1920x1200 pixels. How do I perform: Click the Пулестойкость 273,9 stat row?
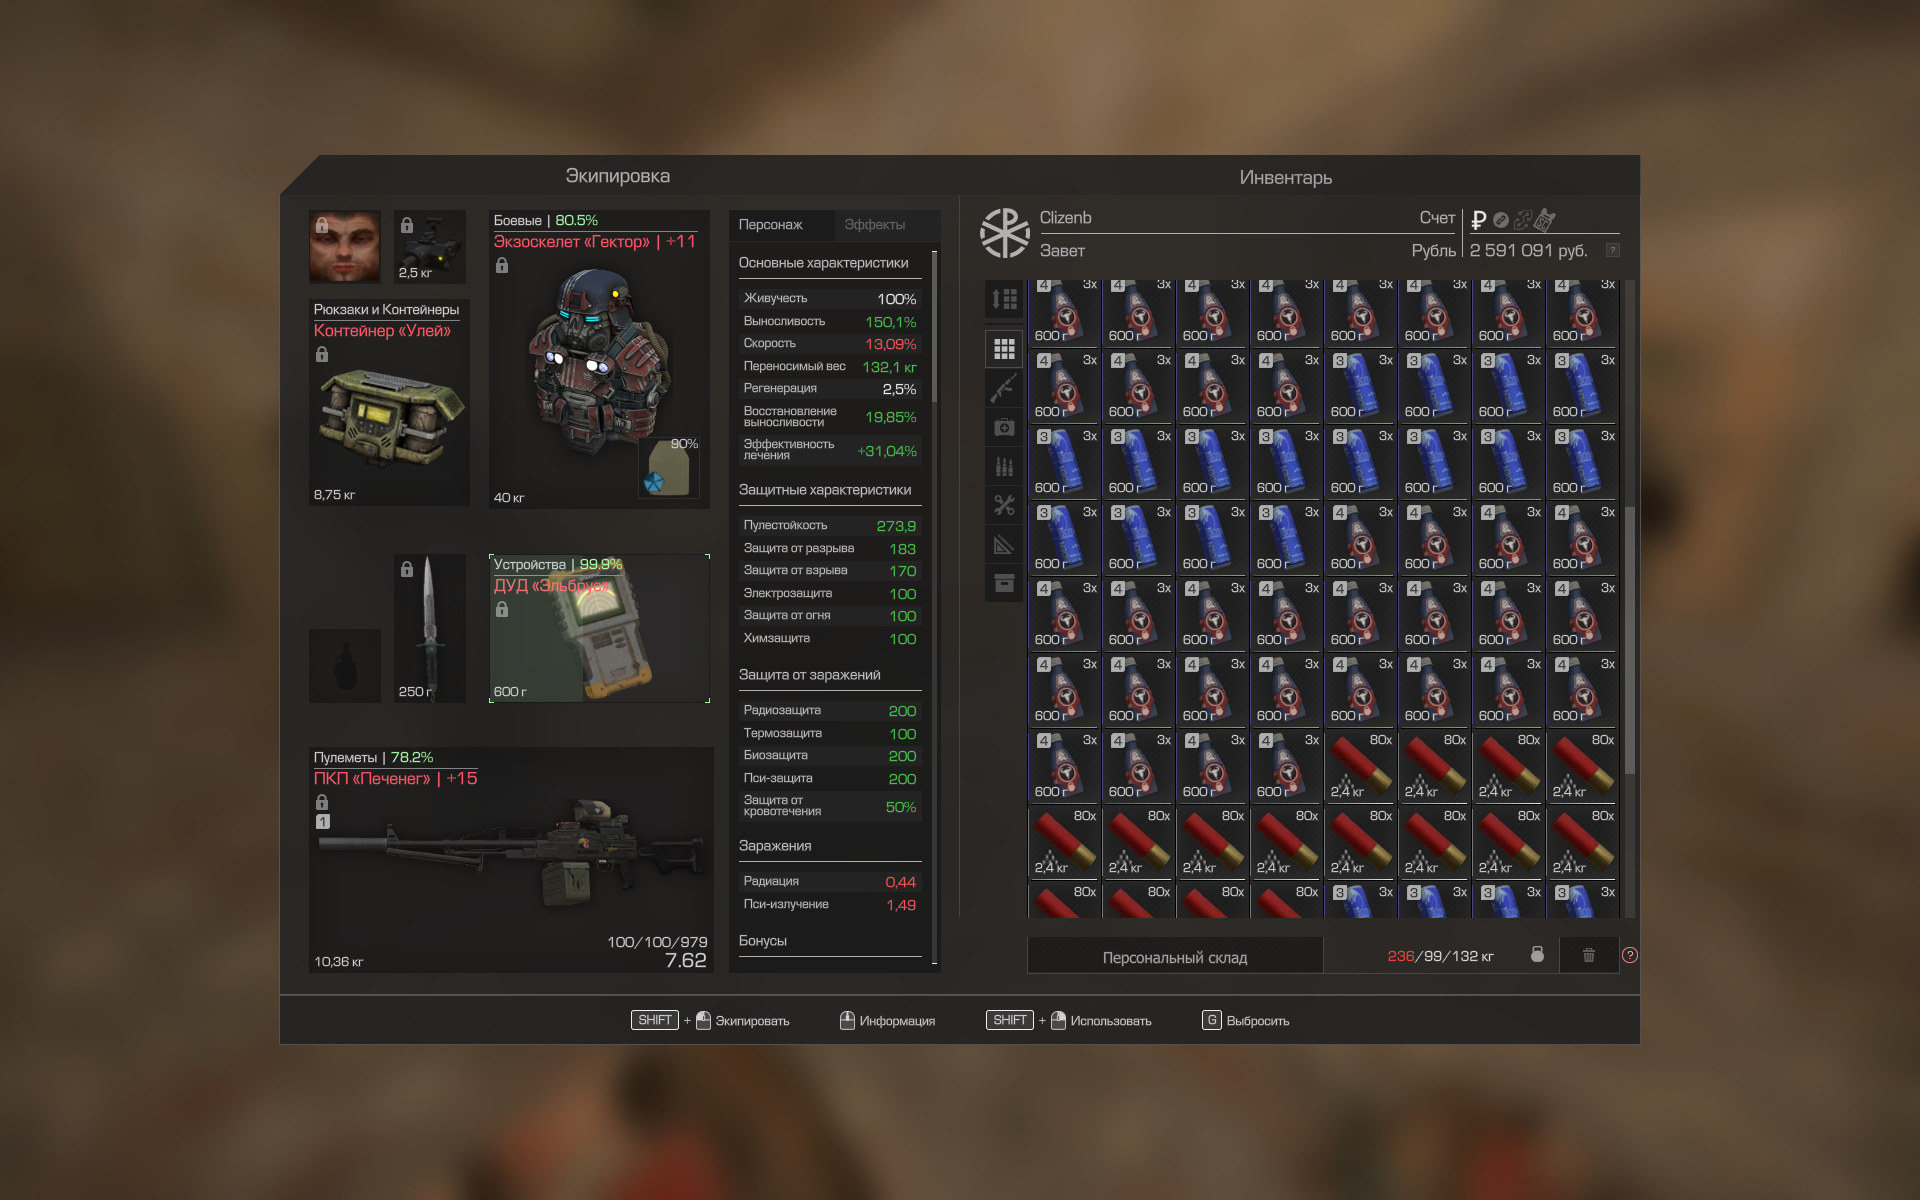tap(830, 525)
